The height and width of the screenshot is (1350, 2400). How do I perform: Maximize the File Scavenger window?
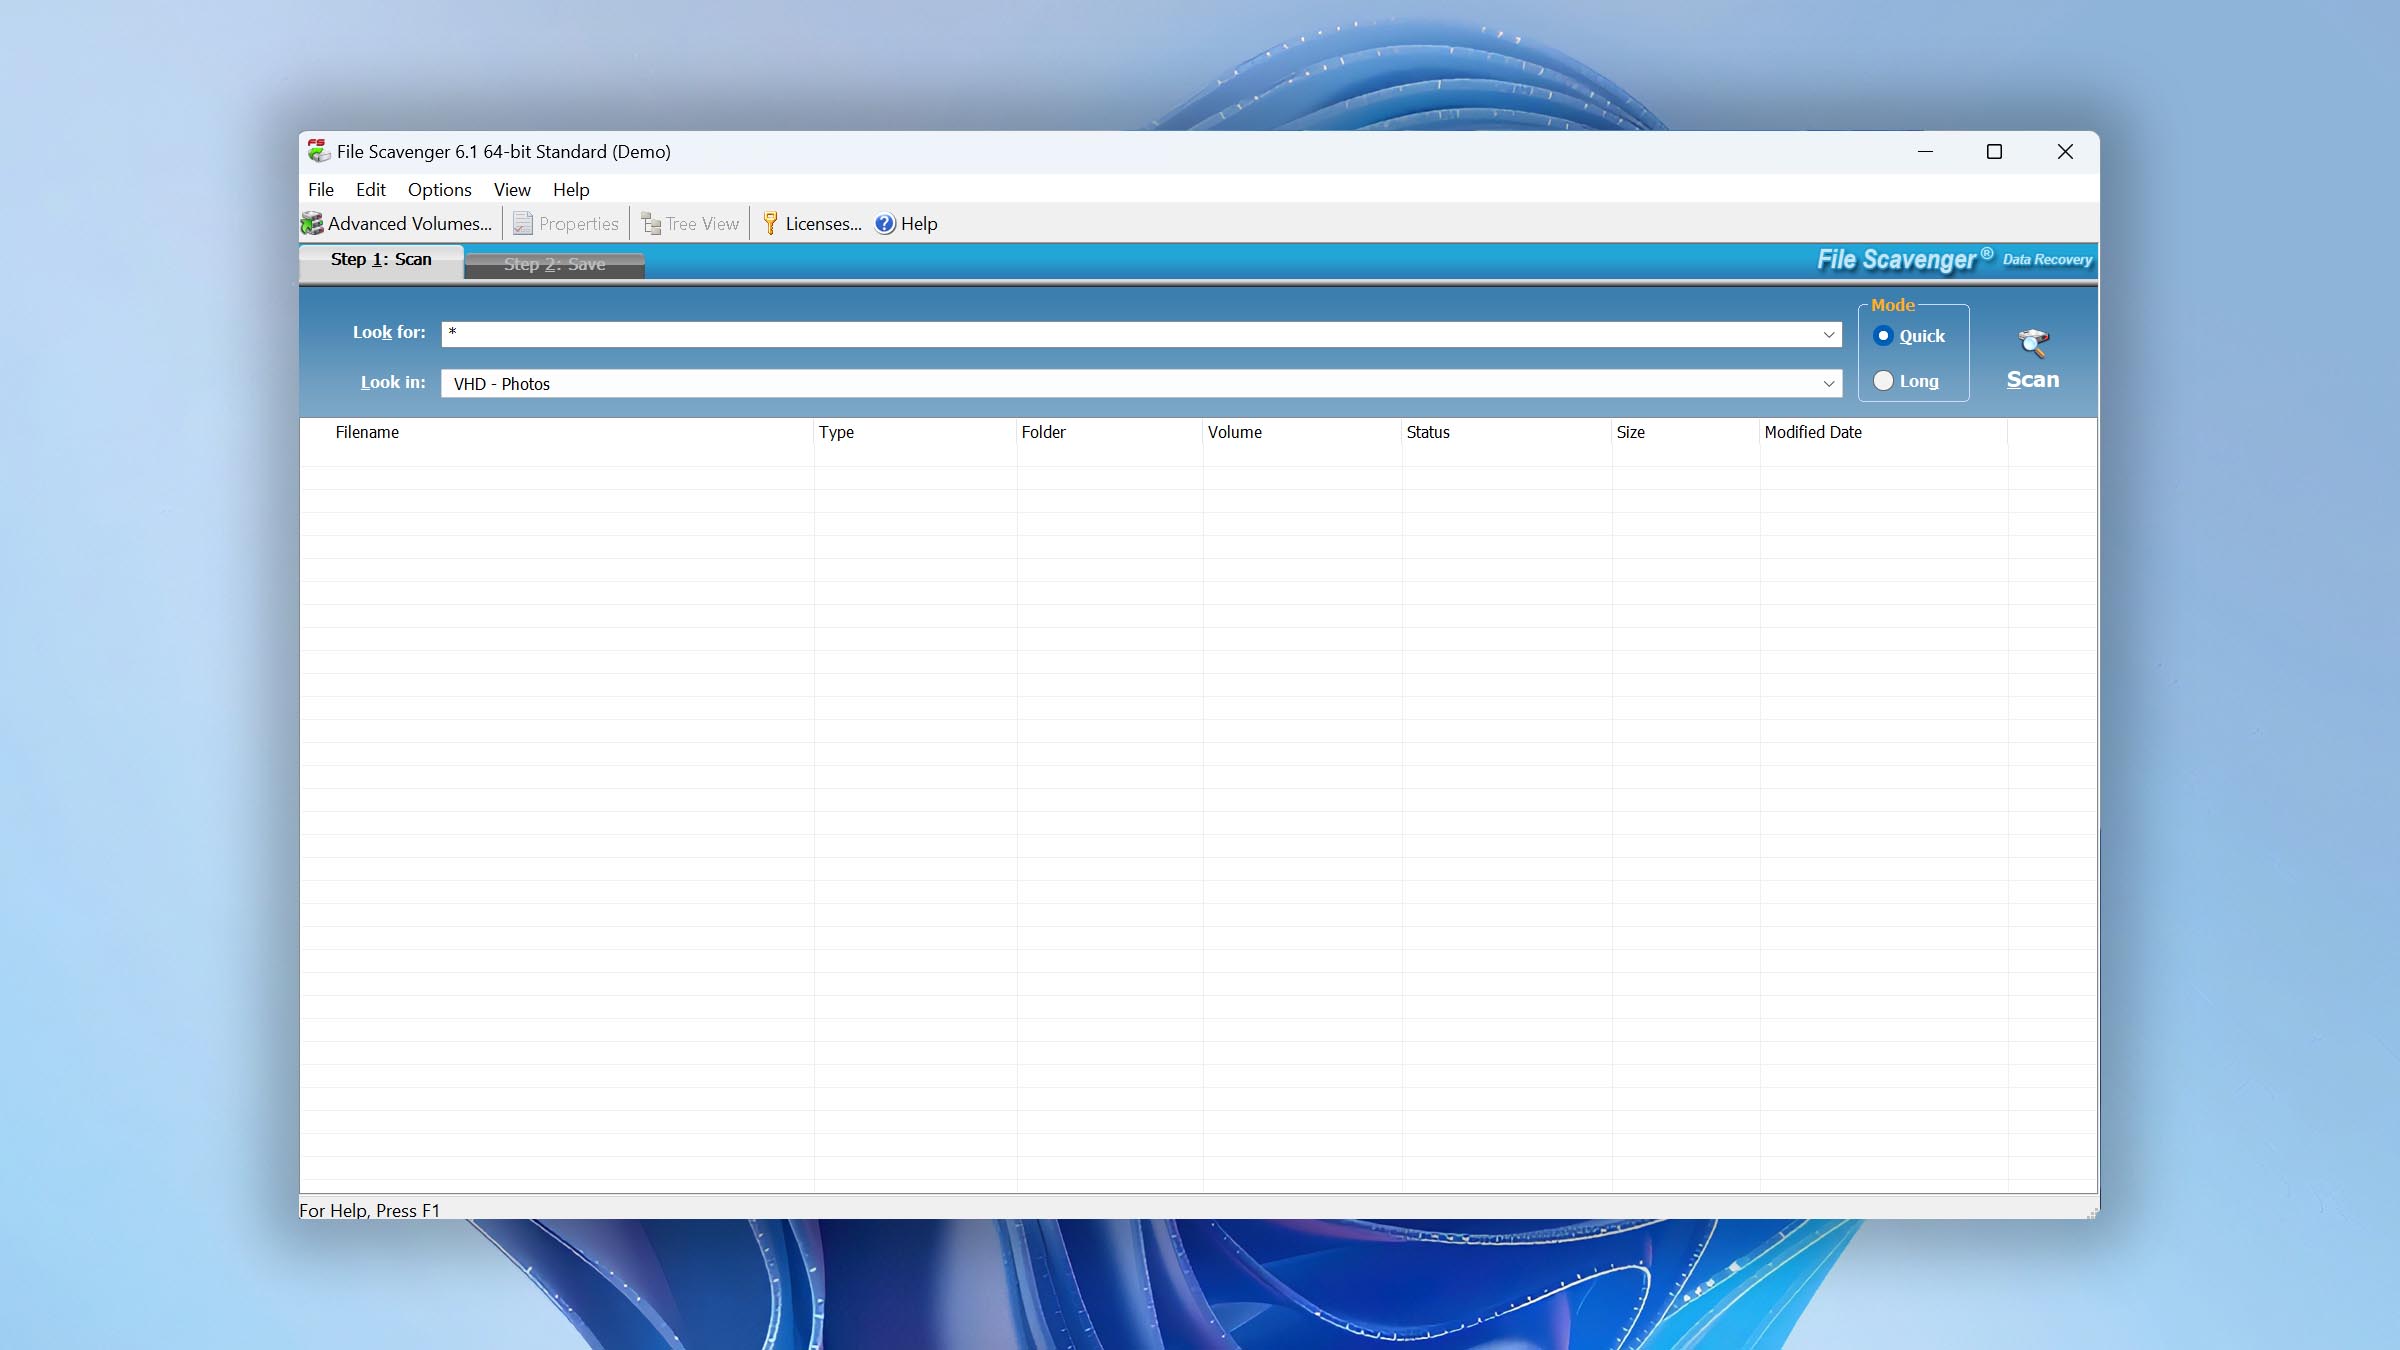pos(1994,152)
